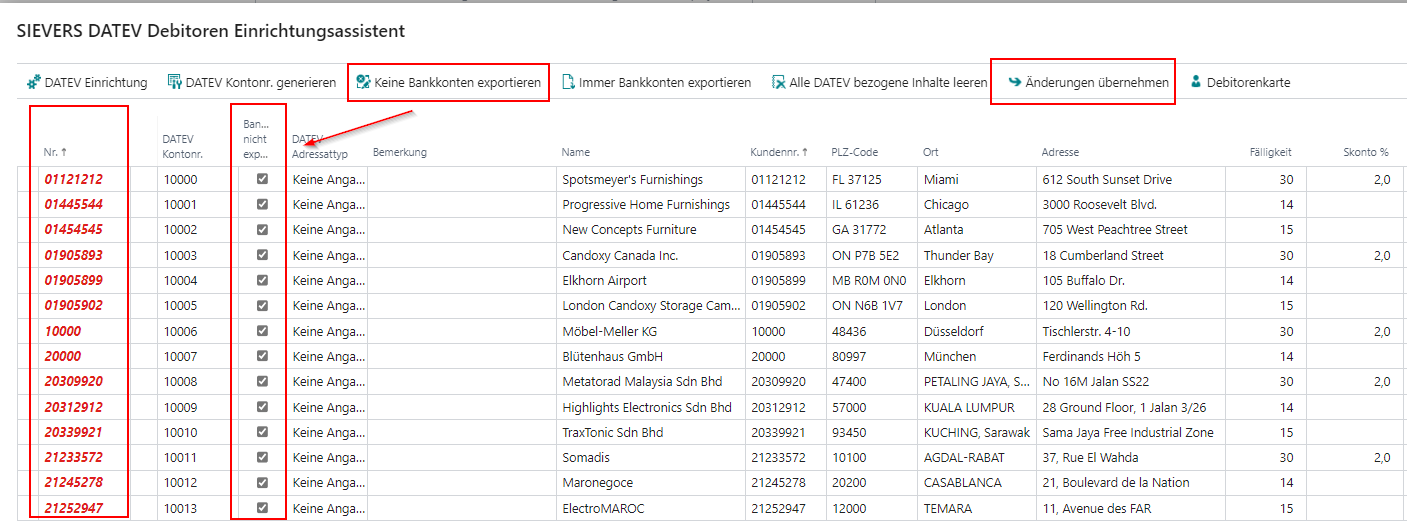This screenshot has height=521, width=1407.
Task: Click the Keine Bankkonten exportieren icon
Action: 363,83
